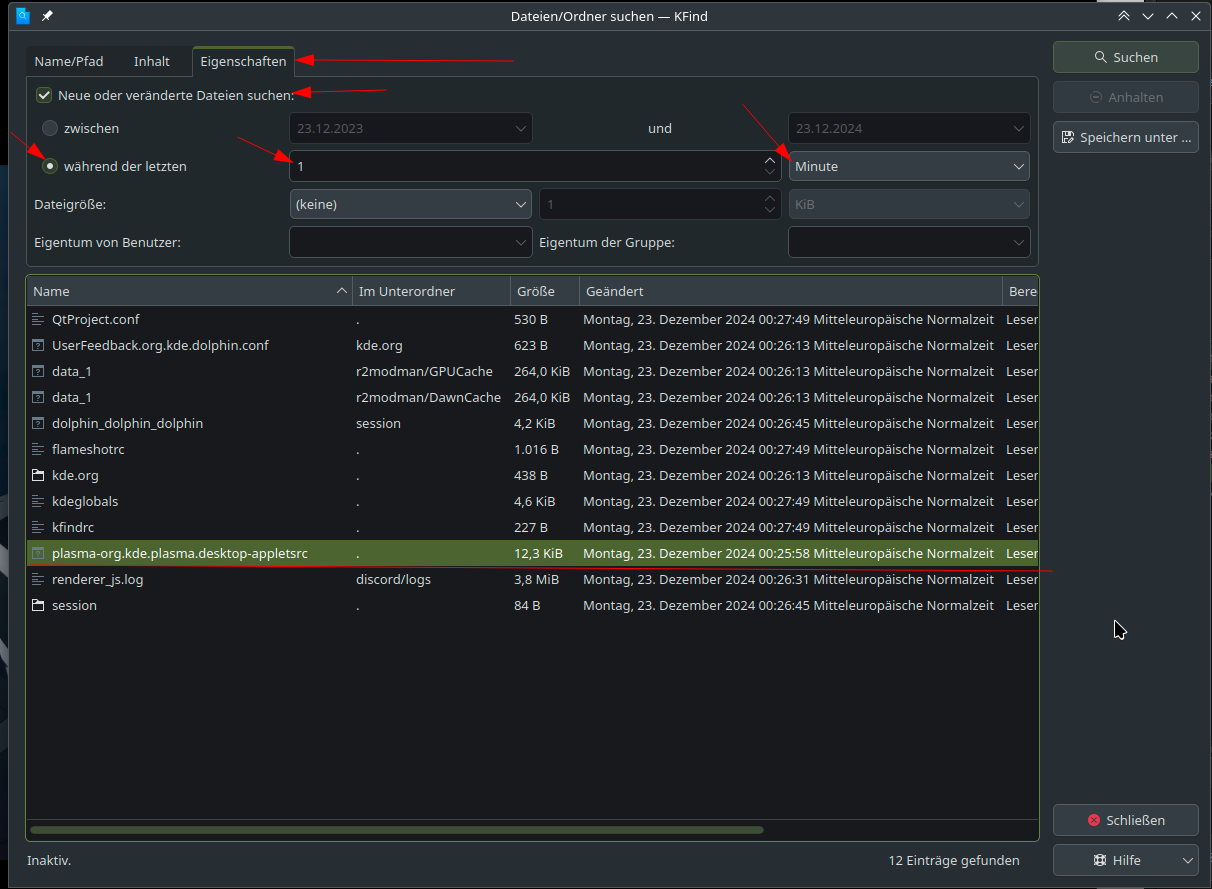Click file icon of renderer_js.log

click(38, 579)
